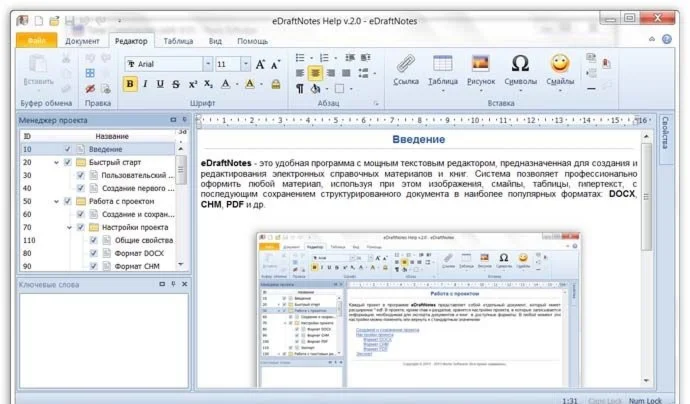The width and height of the screenshot is (690, 404).
Task: Decrease font size with the small A button
Action: (275, 65)
